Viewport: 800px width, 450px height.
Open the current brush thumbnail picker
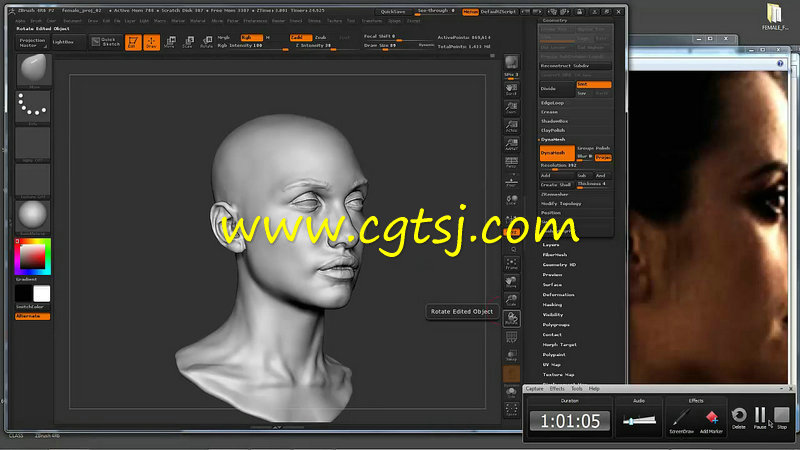coord(34,69)
